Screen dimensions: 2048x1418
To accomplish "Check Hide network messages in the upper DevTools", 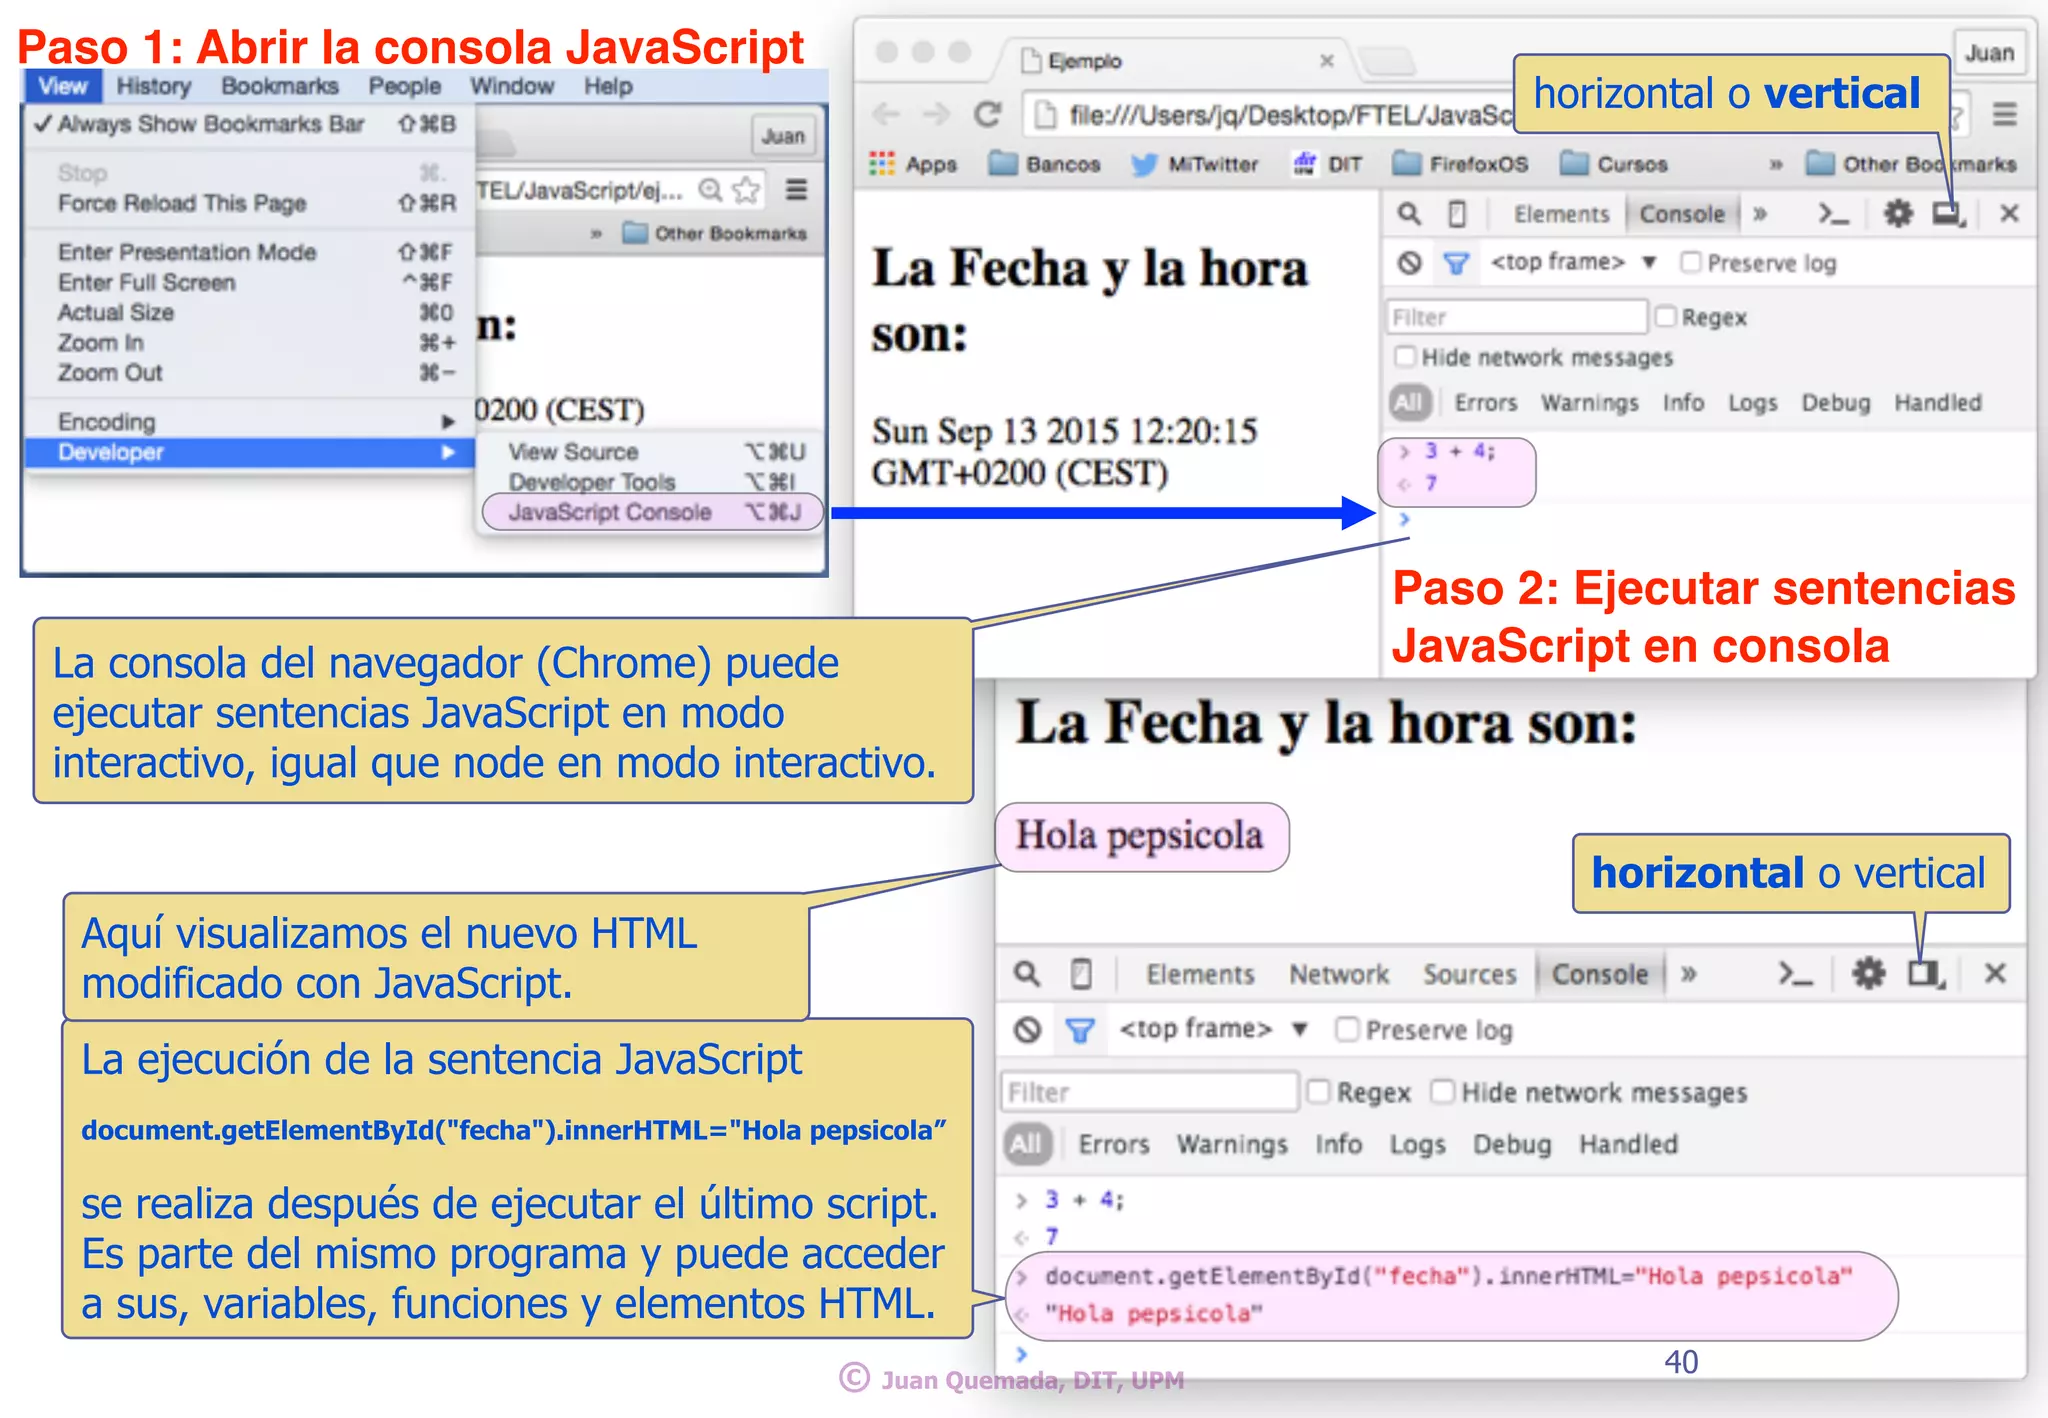I will pyautogui.click(x=1405, y=357).
